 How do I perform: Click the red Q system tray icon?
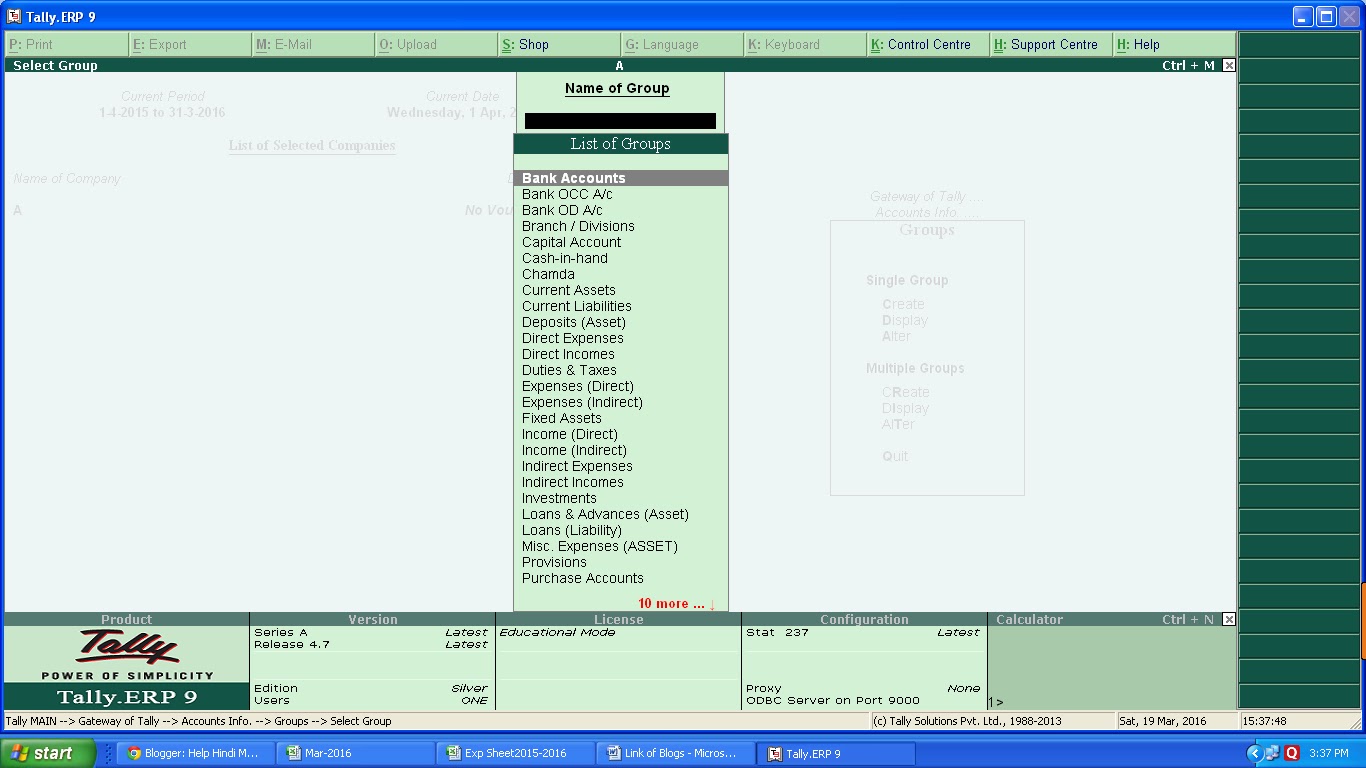pyautogui.click(x=1291, y=753)
